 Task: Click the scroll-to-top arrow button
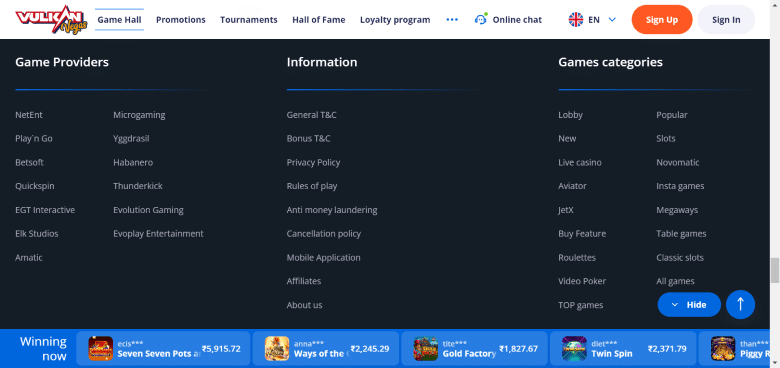pyautogui.click(x=740, y=304)
